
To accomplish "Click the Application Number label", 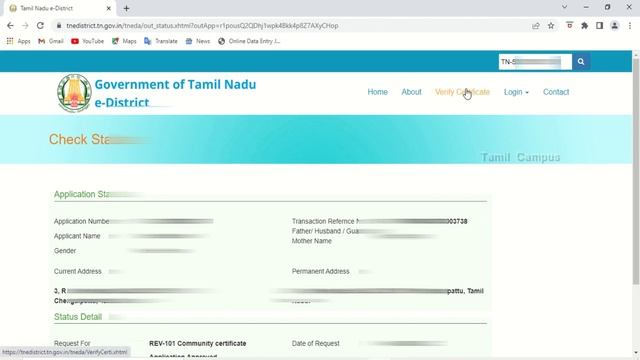I will 82,221.
